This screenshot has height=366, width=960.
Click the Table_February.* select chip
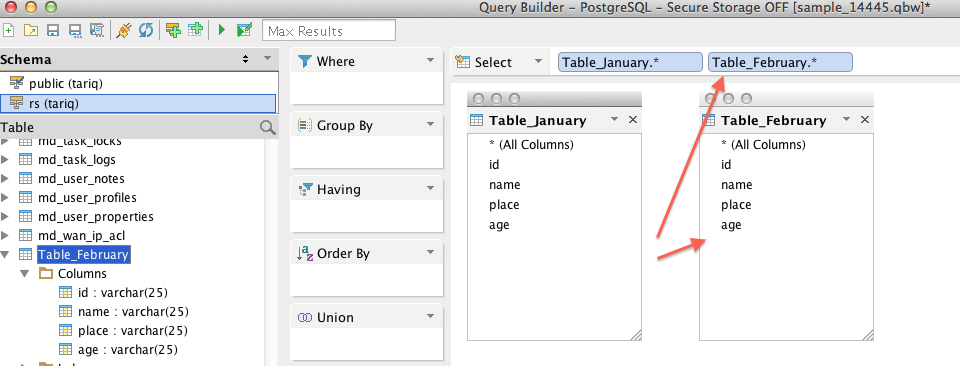(x=780, y=62)
